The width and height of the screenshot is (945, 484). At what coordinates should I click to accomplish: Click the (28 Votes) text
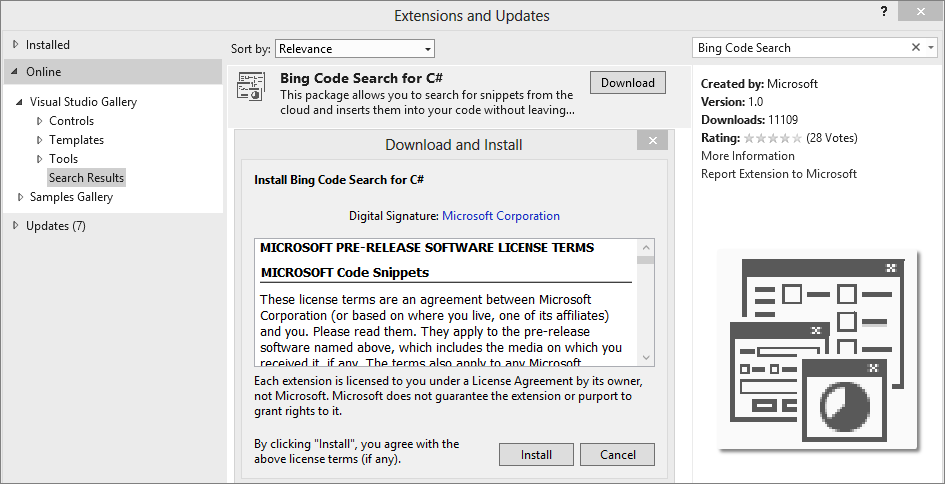(x=832, y=138)
